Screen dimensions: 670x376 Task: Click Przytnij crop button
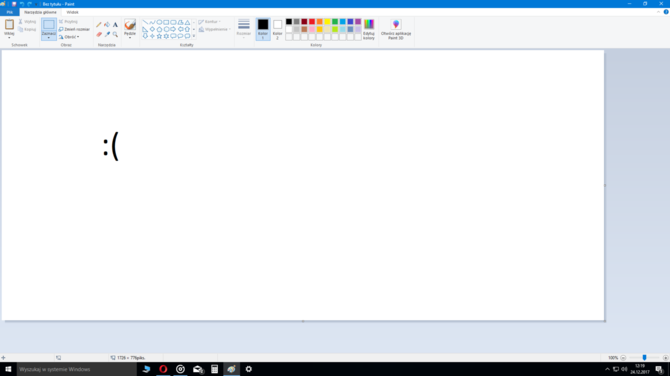pos(68,21)
